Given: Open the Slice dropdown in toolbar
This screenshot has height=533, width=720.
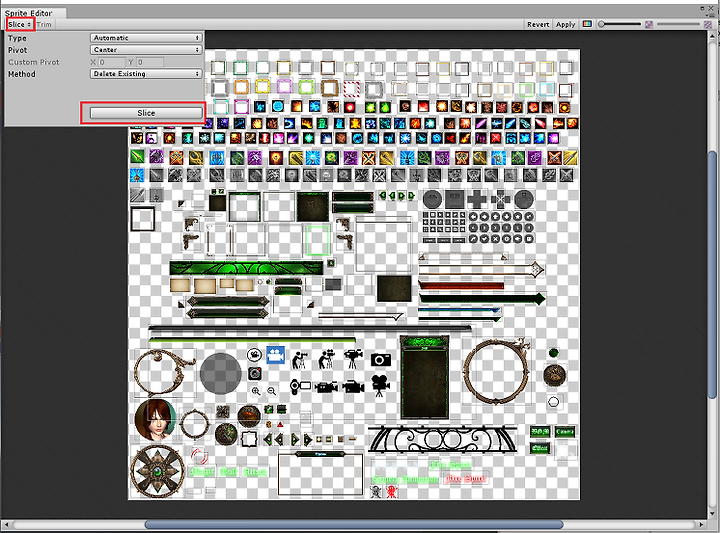Looking at the screenshot, I should 19,24.
